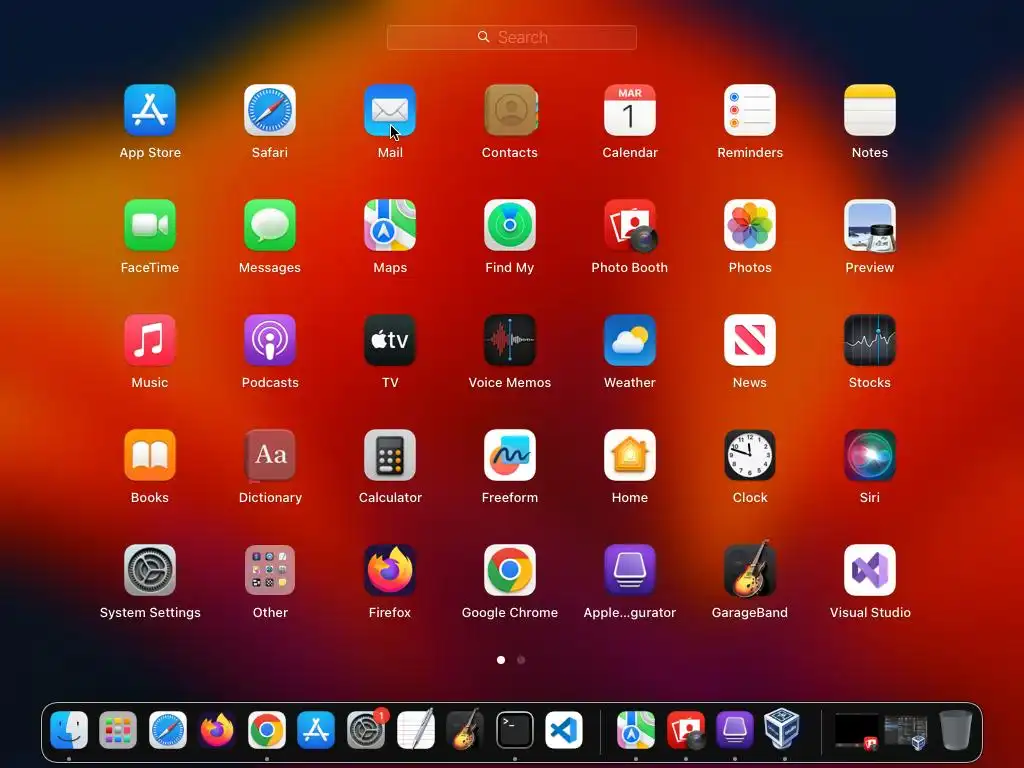Screen dimensions: 1024x768
Task: Open the Calculator app
Action: [390, 455]
